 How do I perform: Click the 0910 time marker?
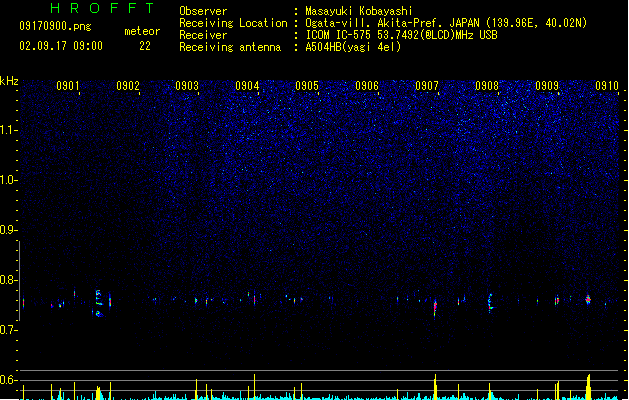pyautogui.click(x=607, y=86)
